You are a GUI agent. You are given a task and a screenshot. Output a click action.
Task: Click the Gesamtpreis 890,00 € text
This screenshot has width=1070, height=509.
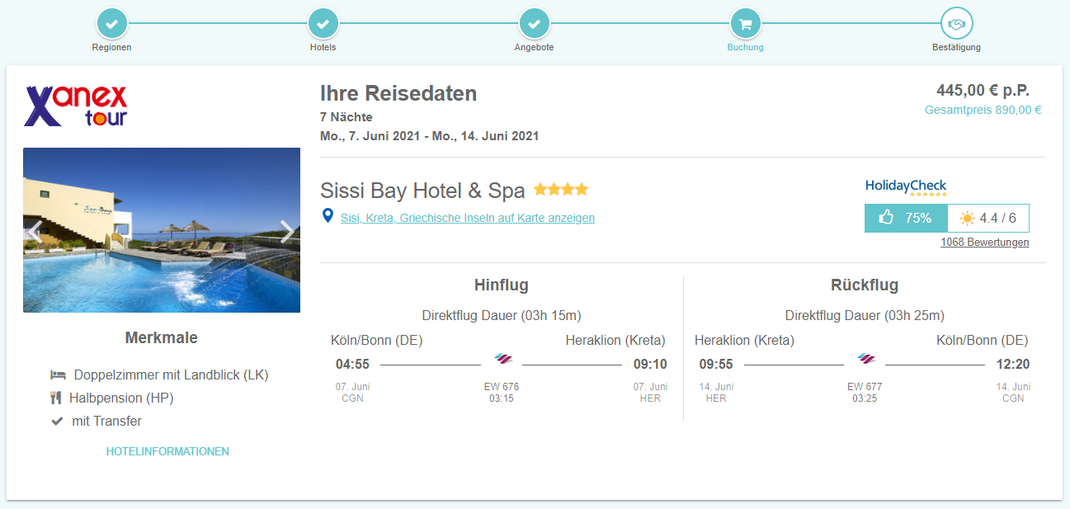point(982,110)
